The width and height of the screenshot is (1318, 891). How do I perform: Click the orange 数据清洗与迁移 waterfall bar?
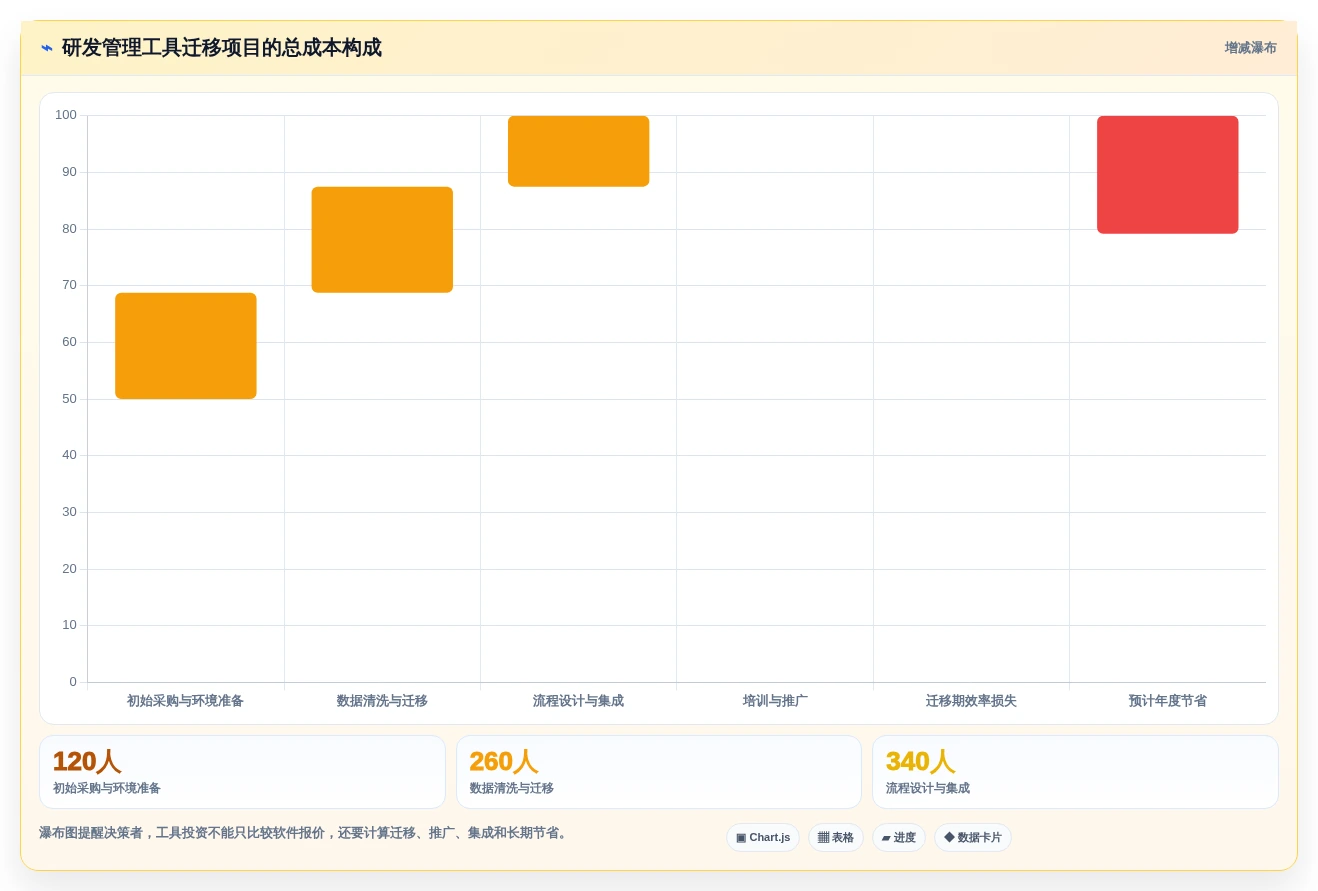tap(382, 240)
